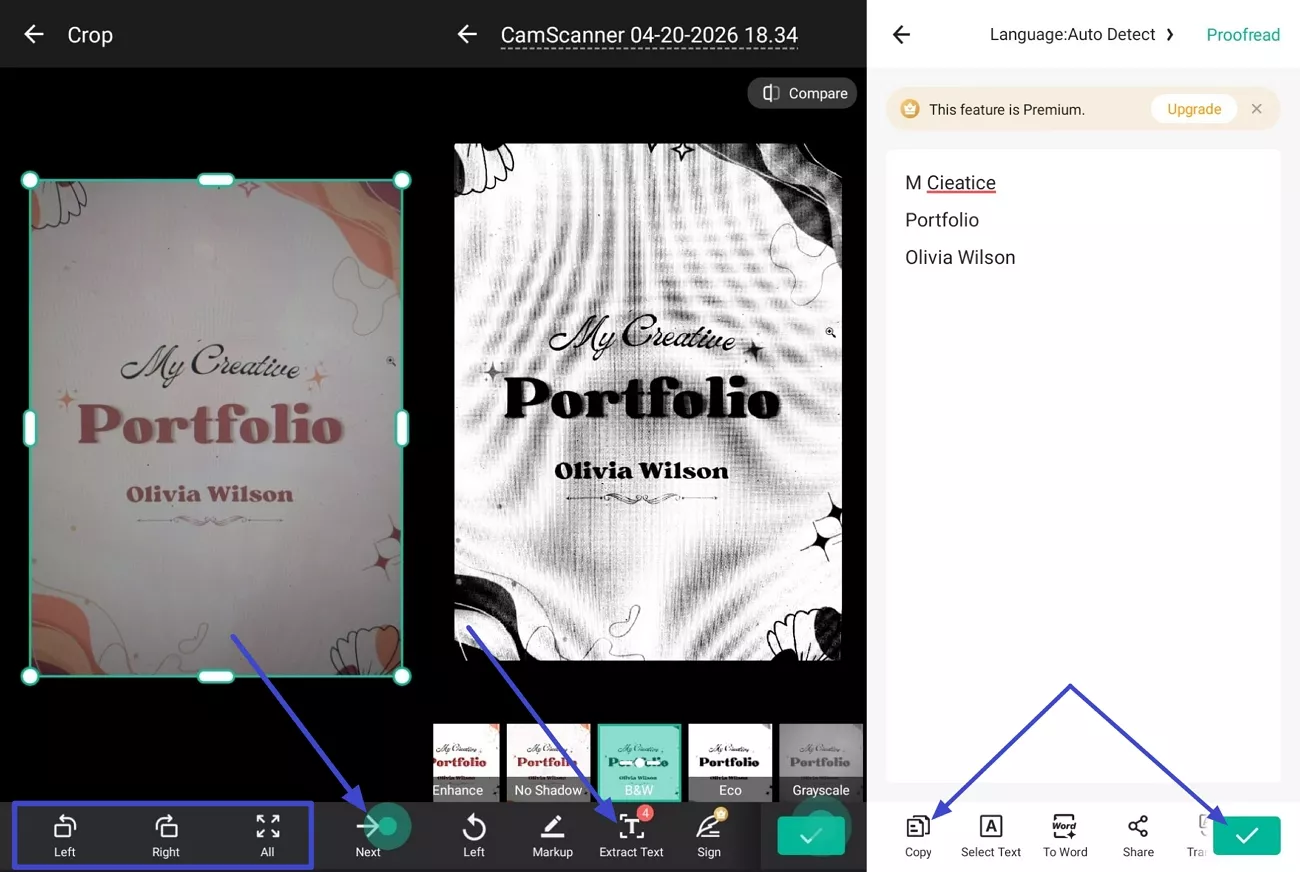Click the top edge crop handle
This screenshot has width=1300, height=872.
[216, 180]
